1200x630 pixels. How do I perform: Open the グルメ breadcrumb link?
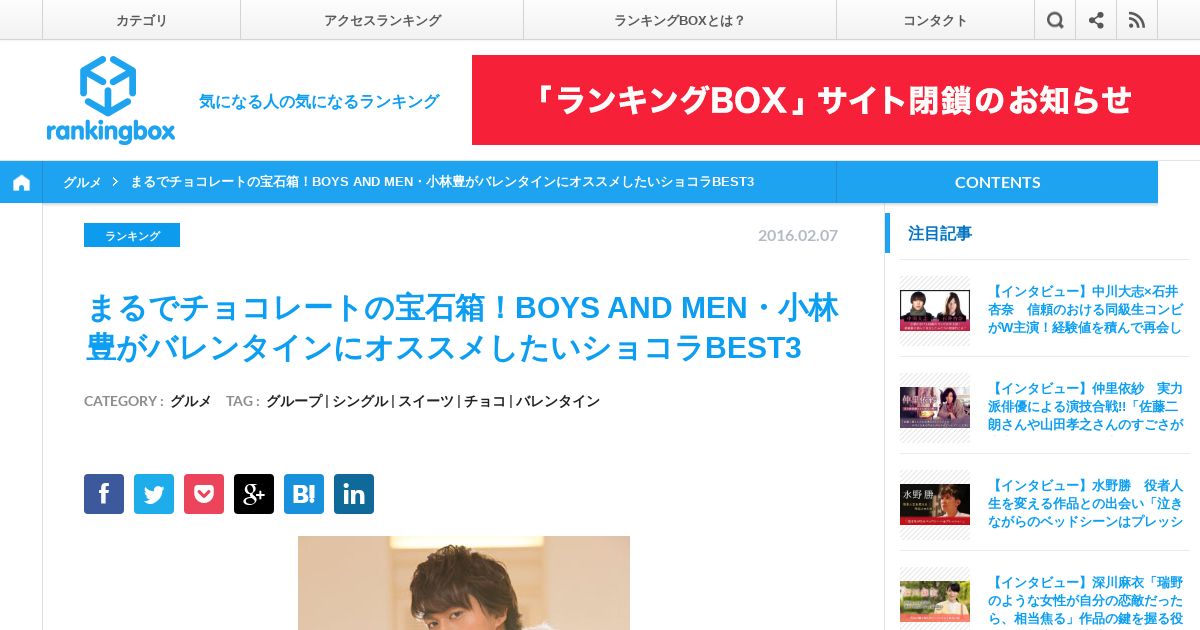coord(82,182)
